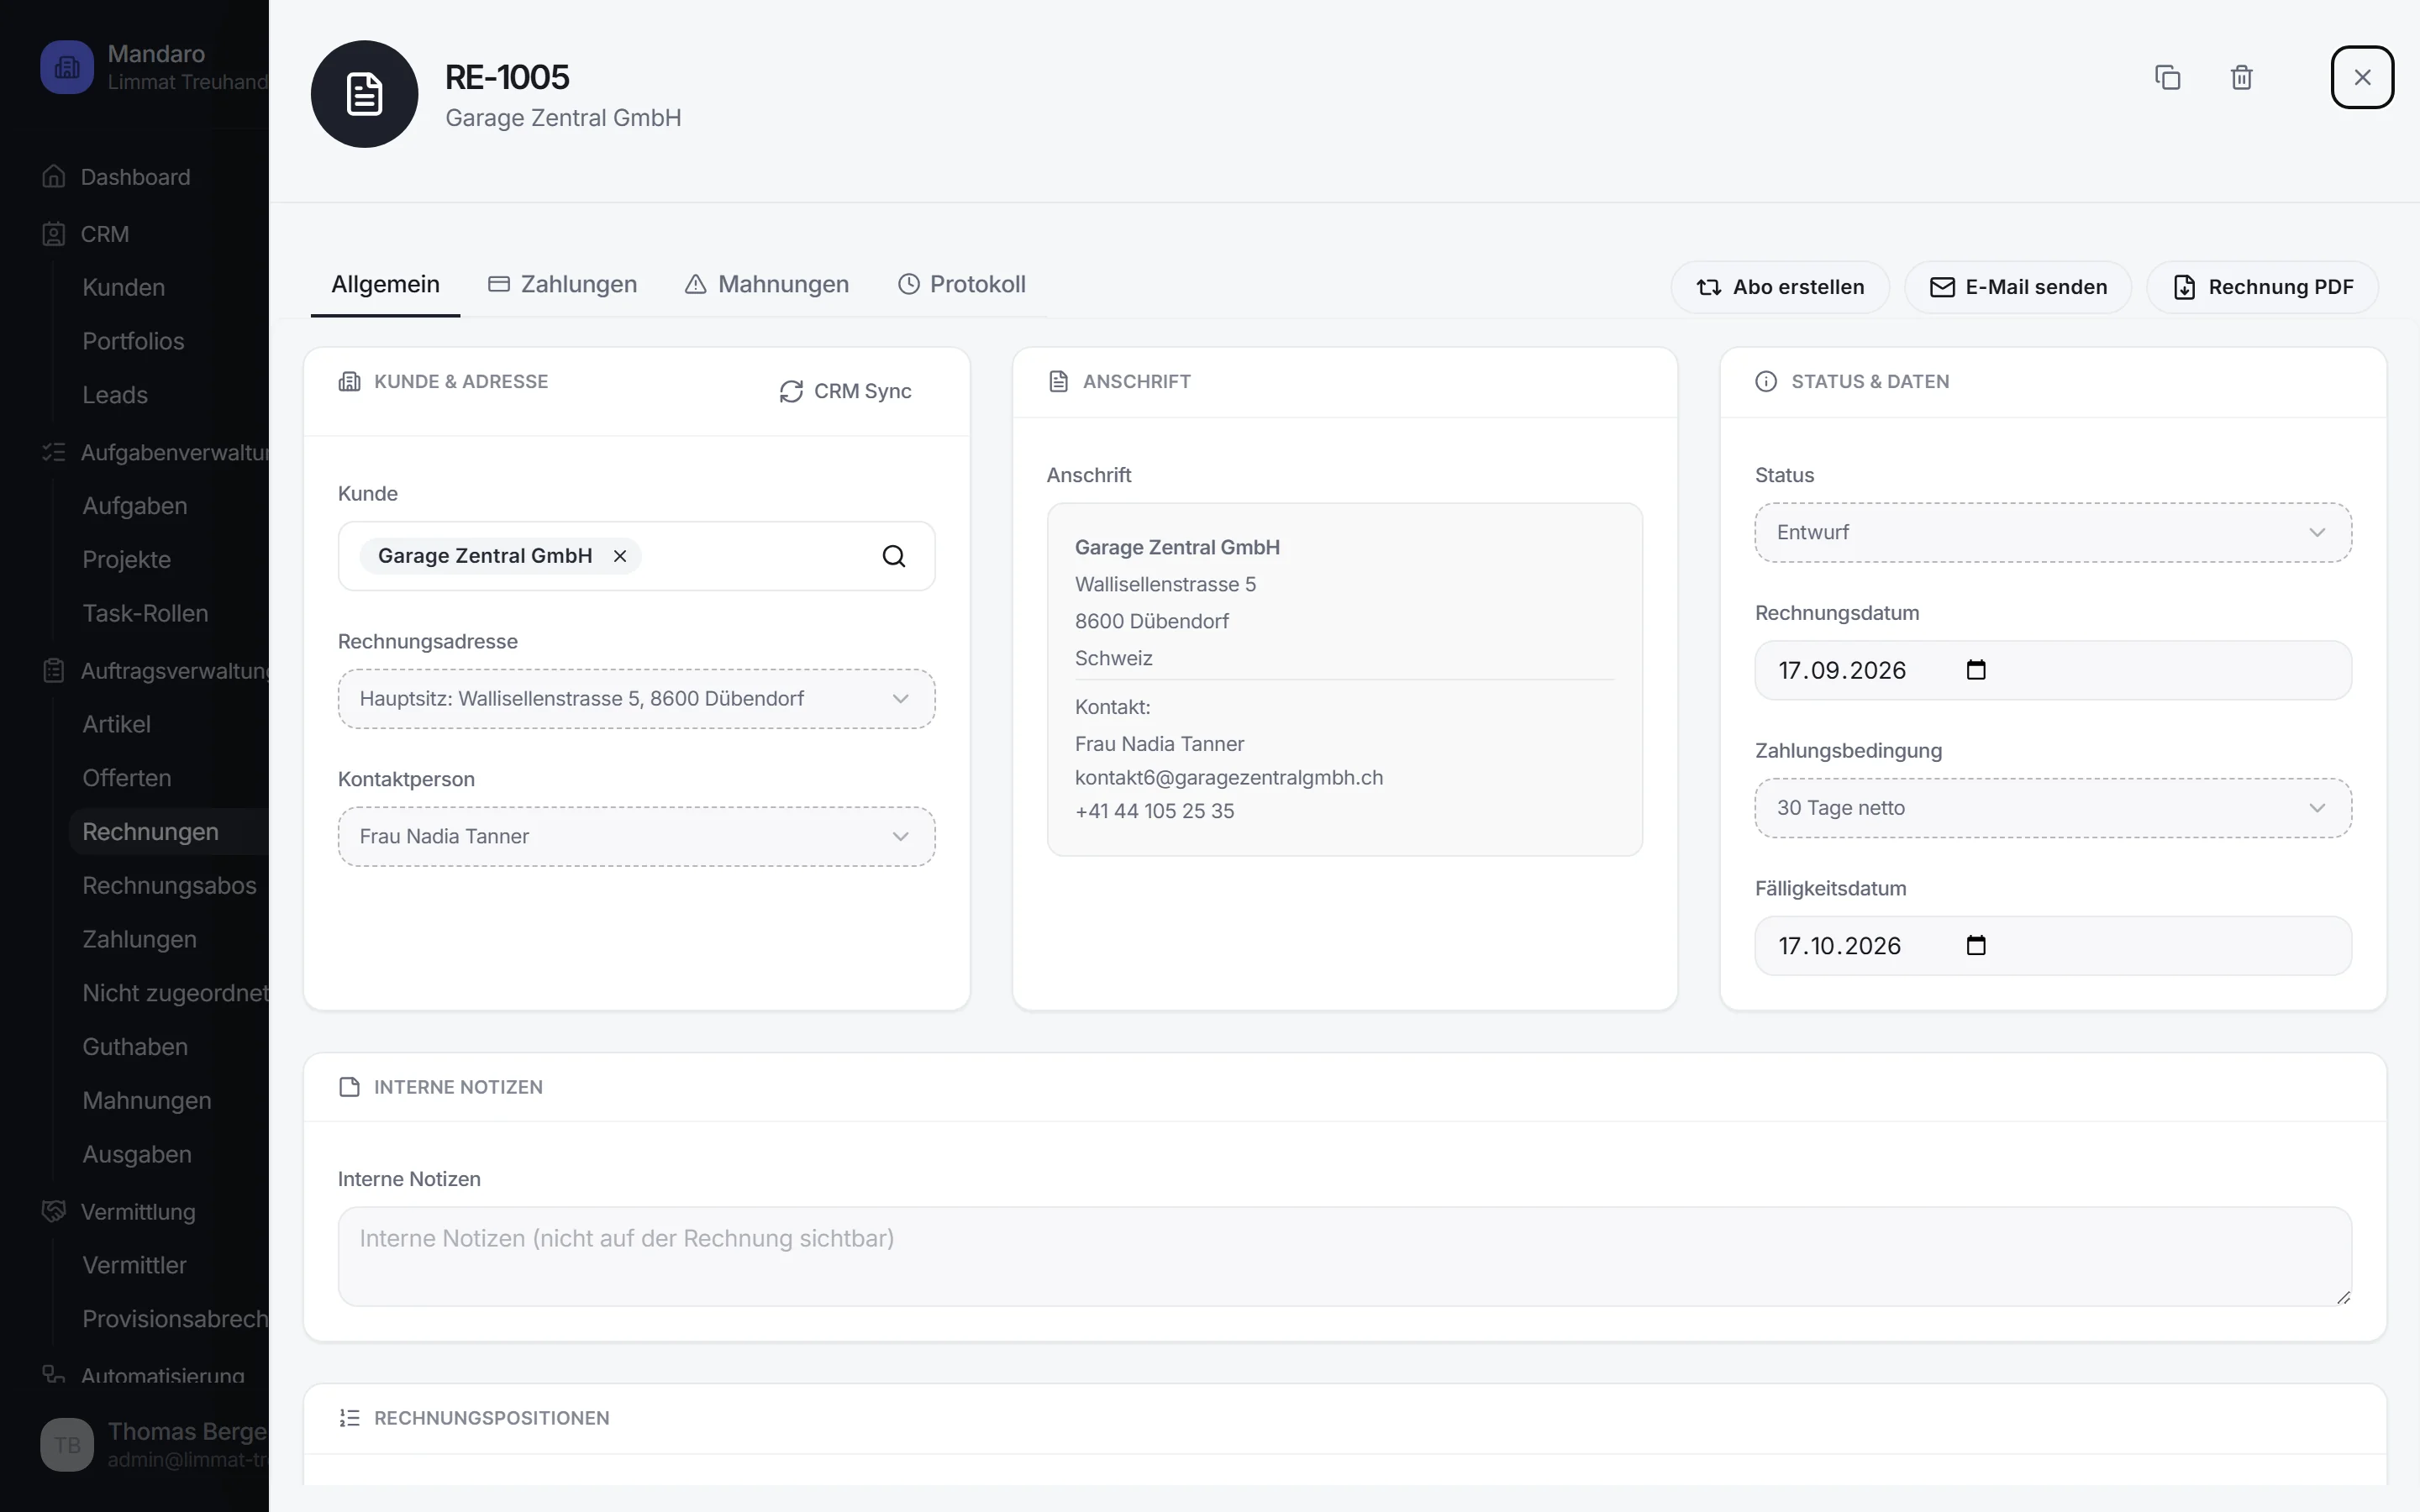Open calendar picker for Rechnungsdatum
This screenshot has width=2420, height=1512.
1976,670
